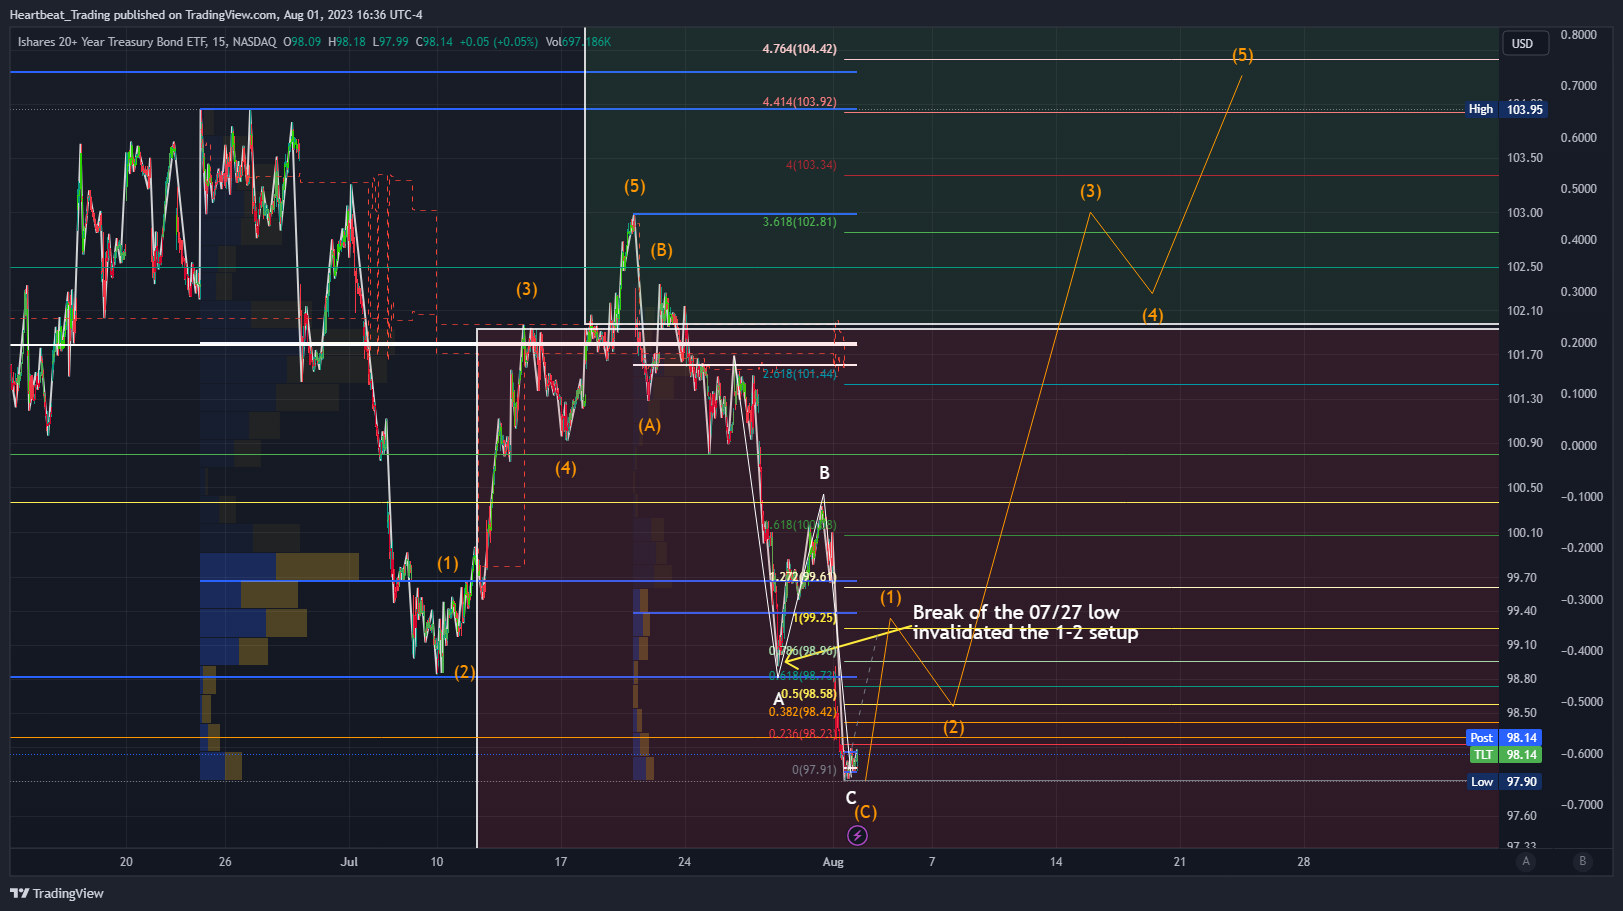The width and height of the screenshot is (1623, 911).
Task: Click the Aug label on time axis
Action: click(x=833, y=862)
